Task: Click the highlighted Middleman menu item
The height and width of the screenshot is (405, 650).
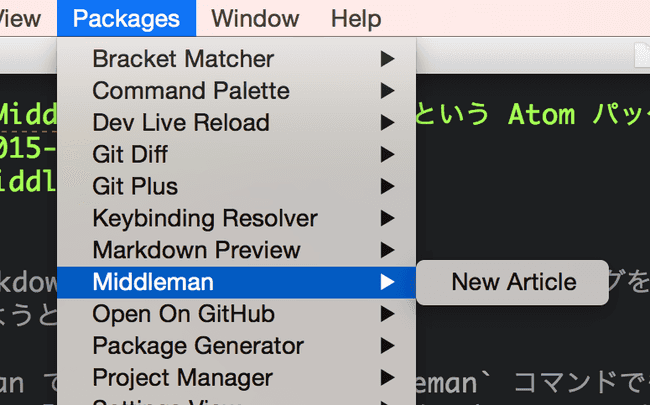Action: [x=153, y=282]
